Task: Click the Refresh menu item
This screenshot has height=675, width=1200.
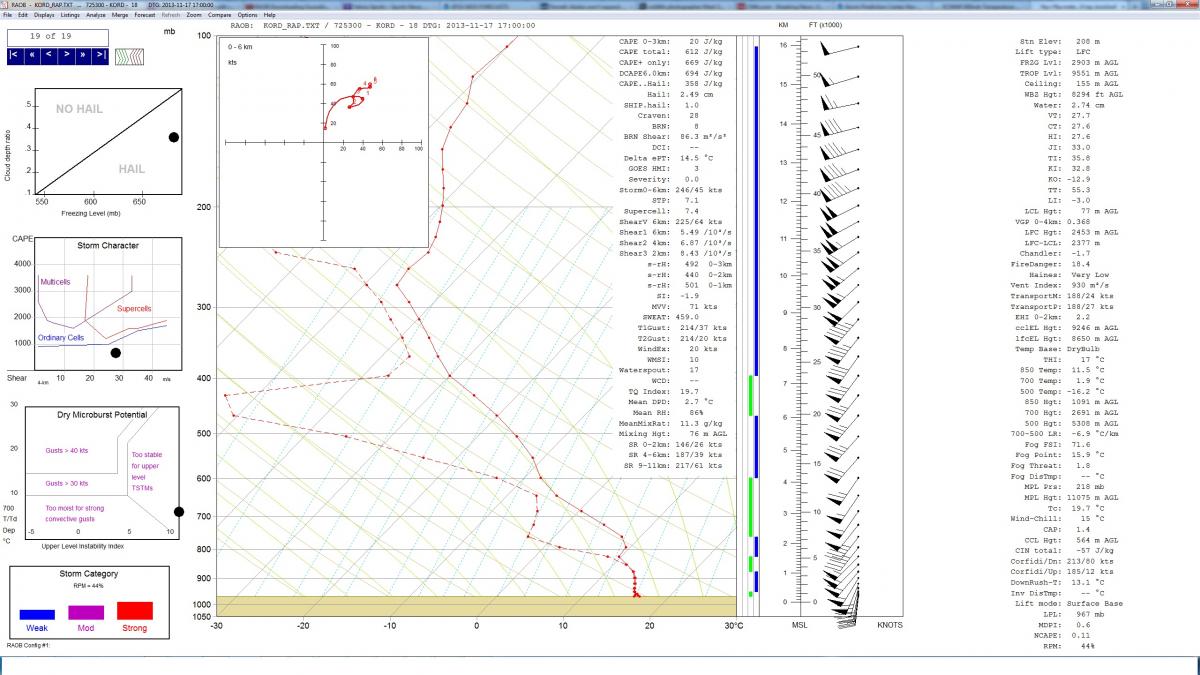Action: (x=170, y=15)
